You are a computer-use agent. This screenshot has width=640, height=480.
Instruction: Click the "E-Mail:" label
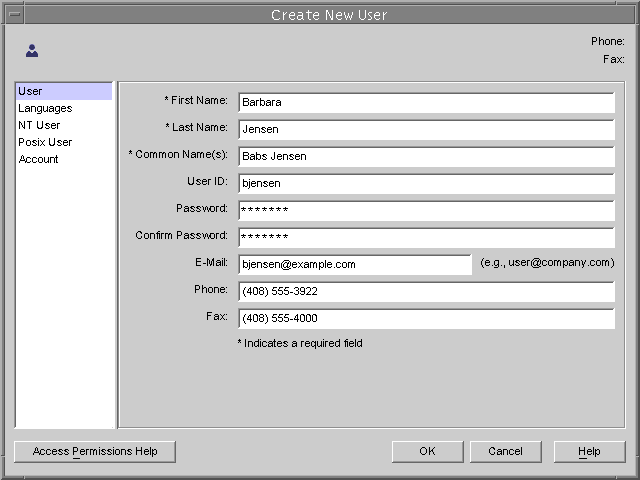click(211, 262)
